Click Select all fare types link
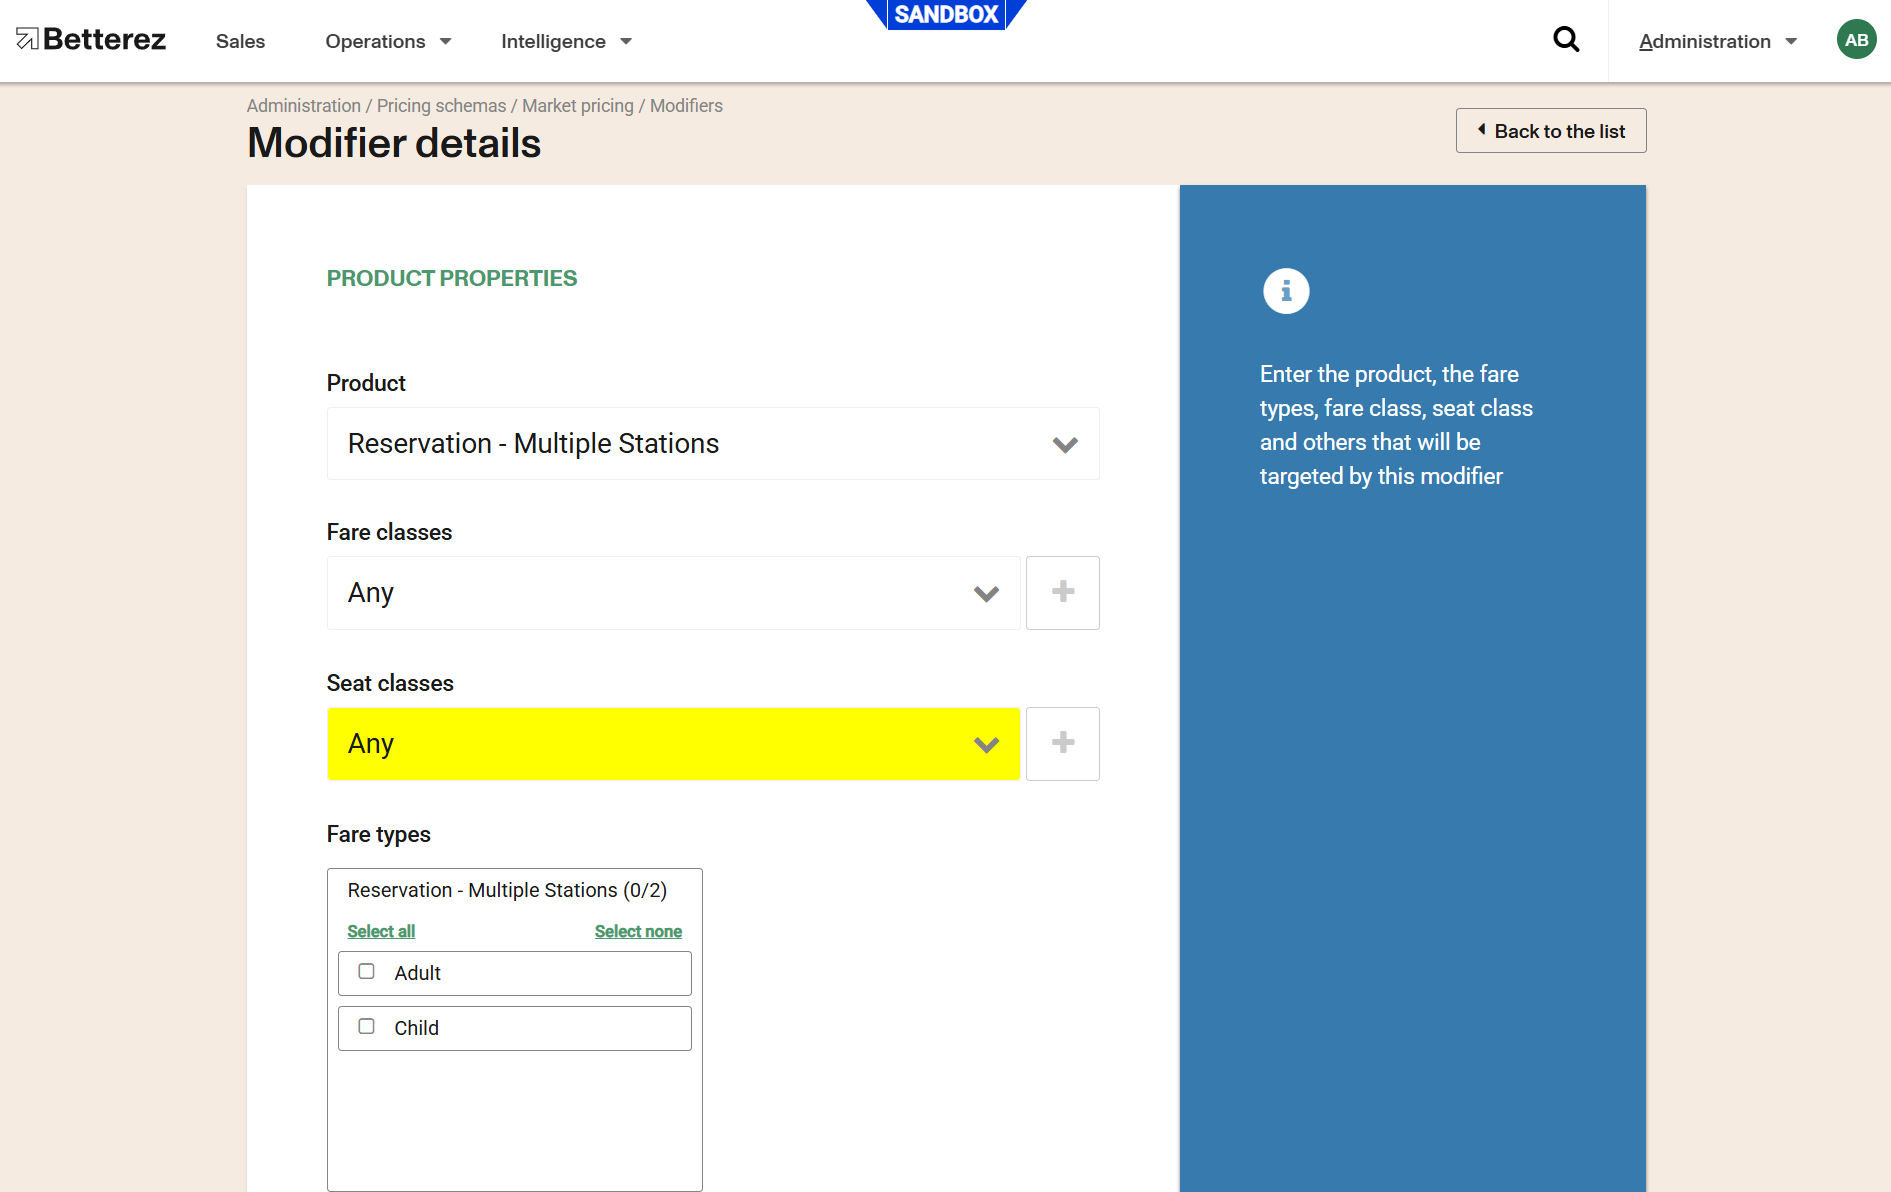This screenshot has width=1891, height=1192. pos(381,931)
